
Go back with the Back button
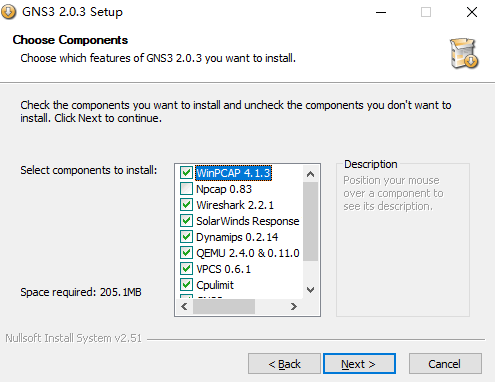point(284,364)
